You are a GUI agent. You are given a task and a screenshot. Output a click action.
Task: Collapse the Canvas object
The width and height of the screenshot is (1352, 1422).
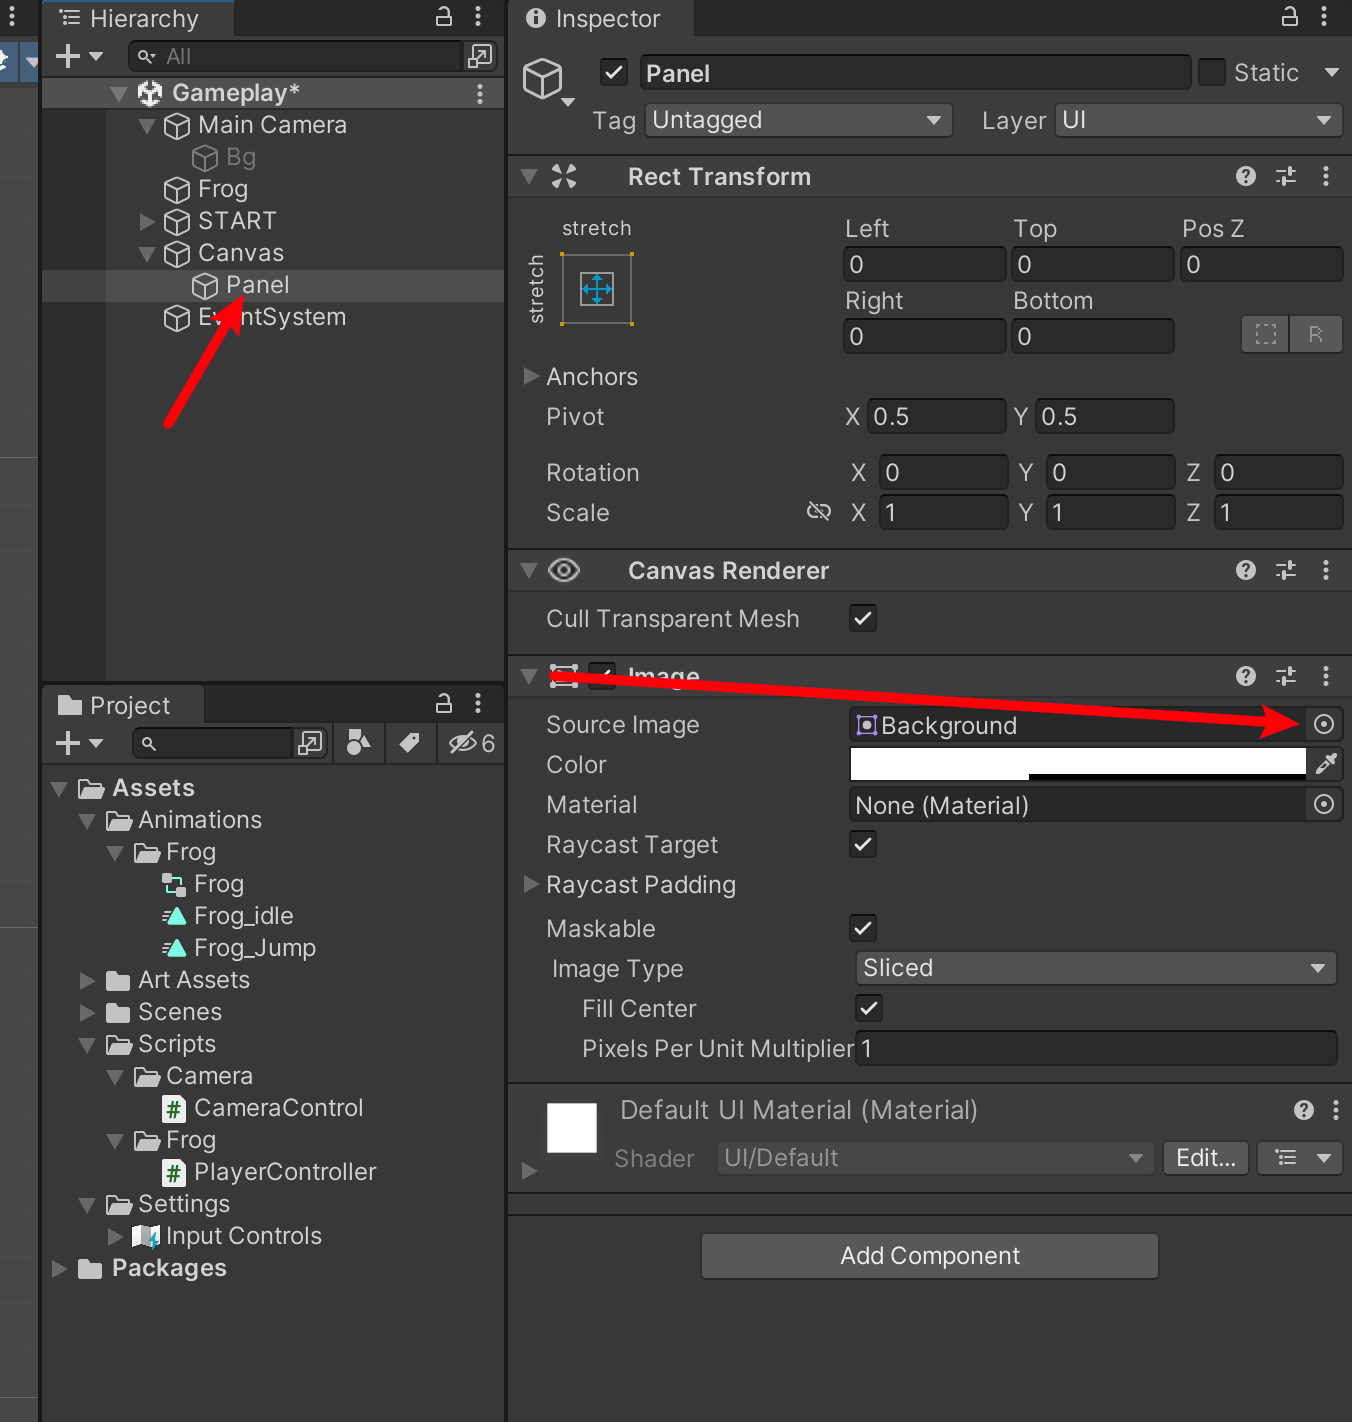point(147,254)
